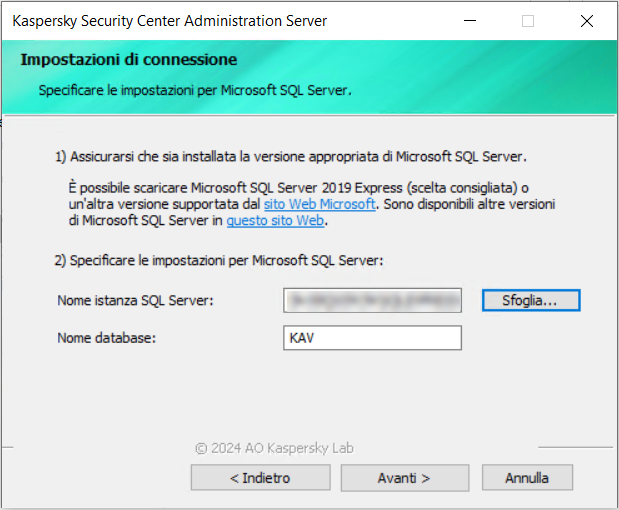The image size is (619, 510).
Task: Proceed with the Avanti button
Action: pos(404,478)
